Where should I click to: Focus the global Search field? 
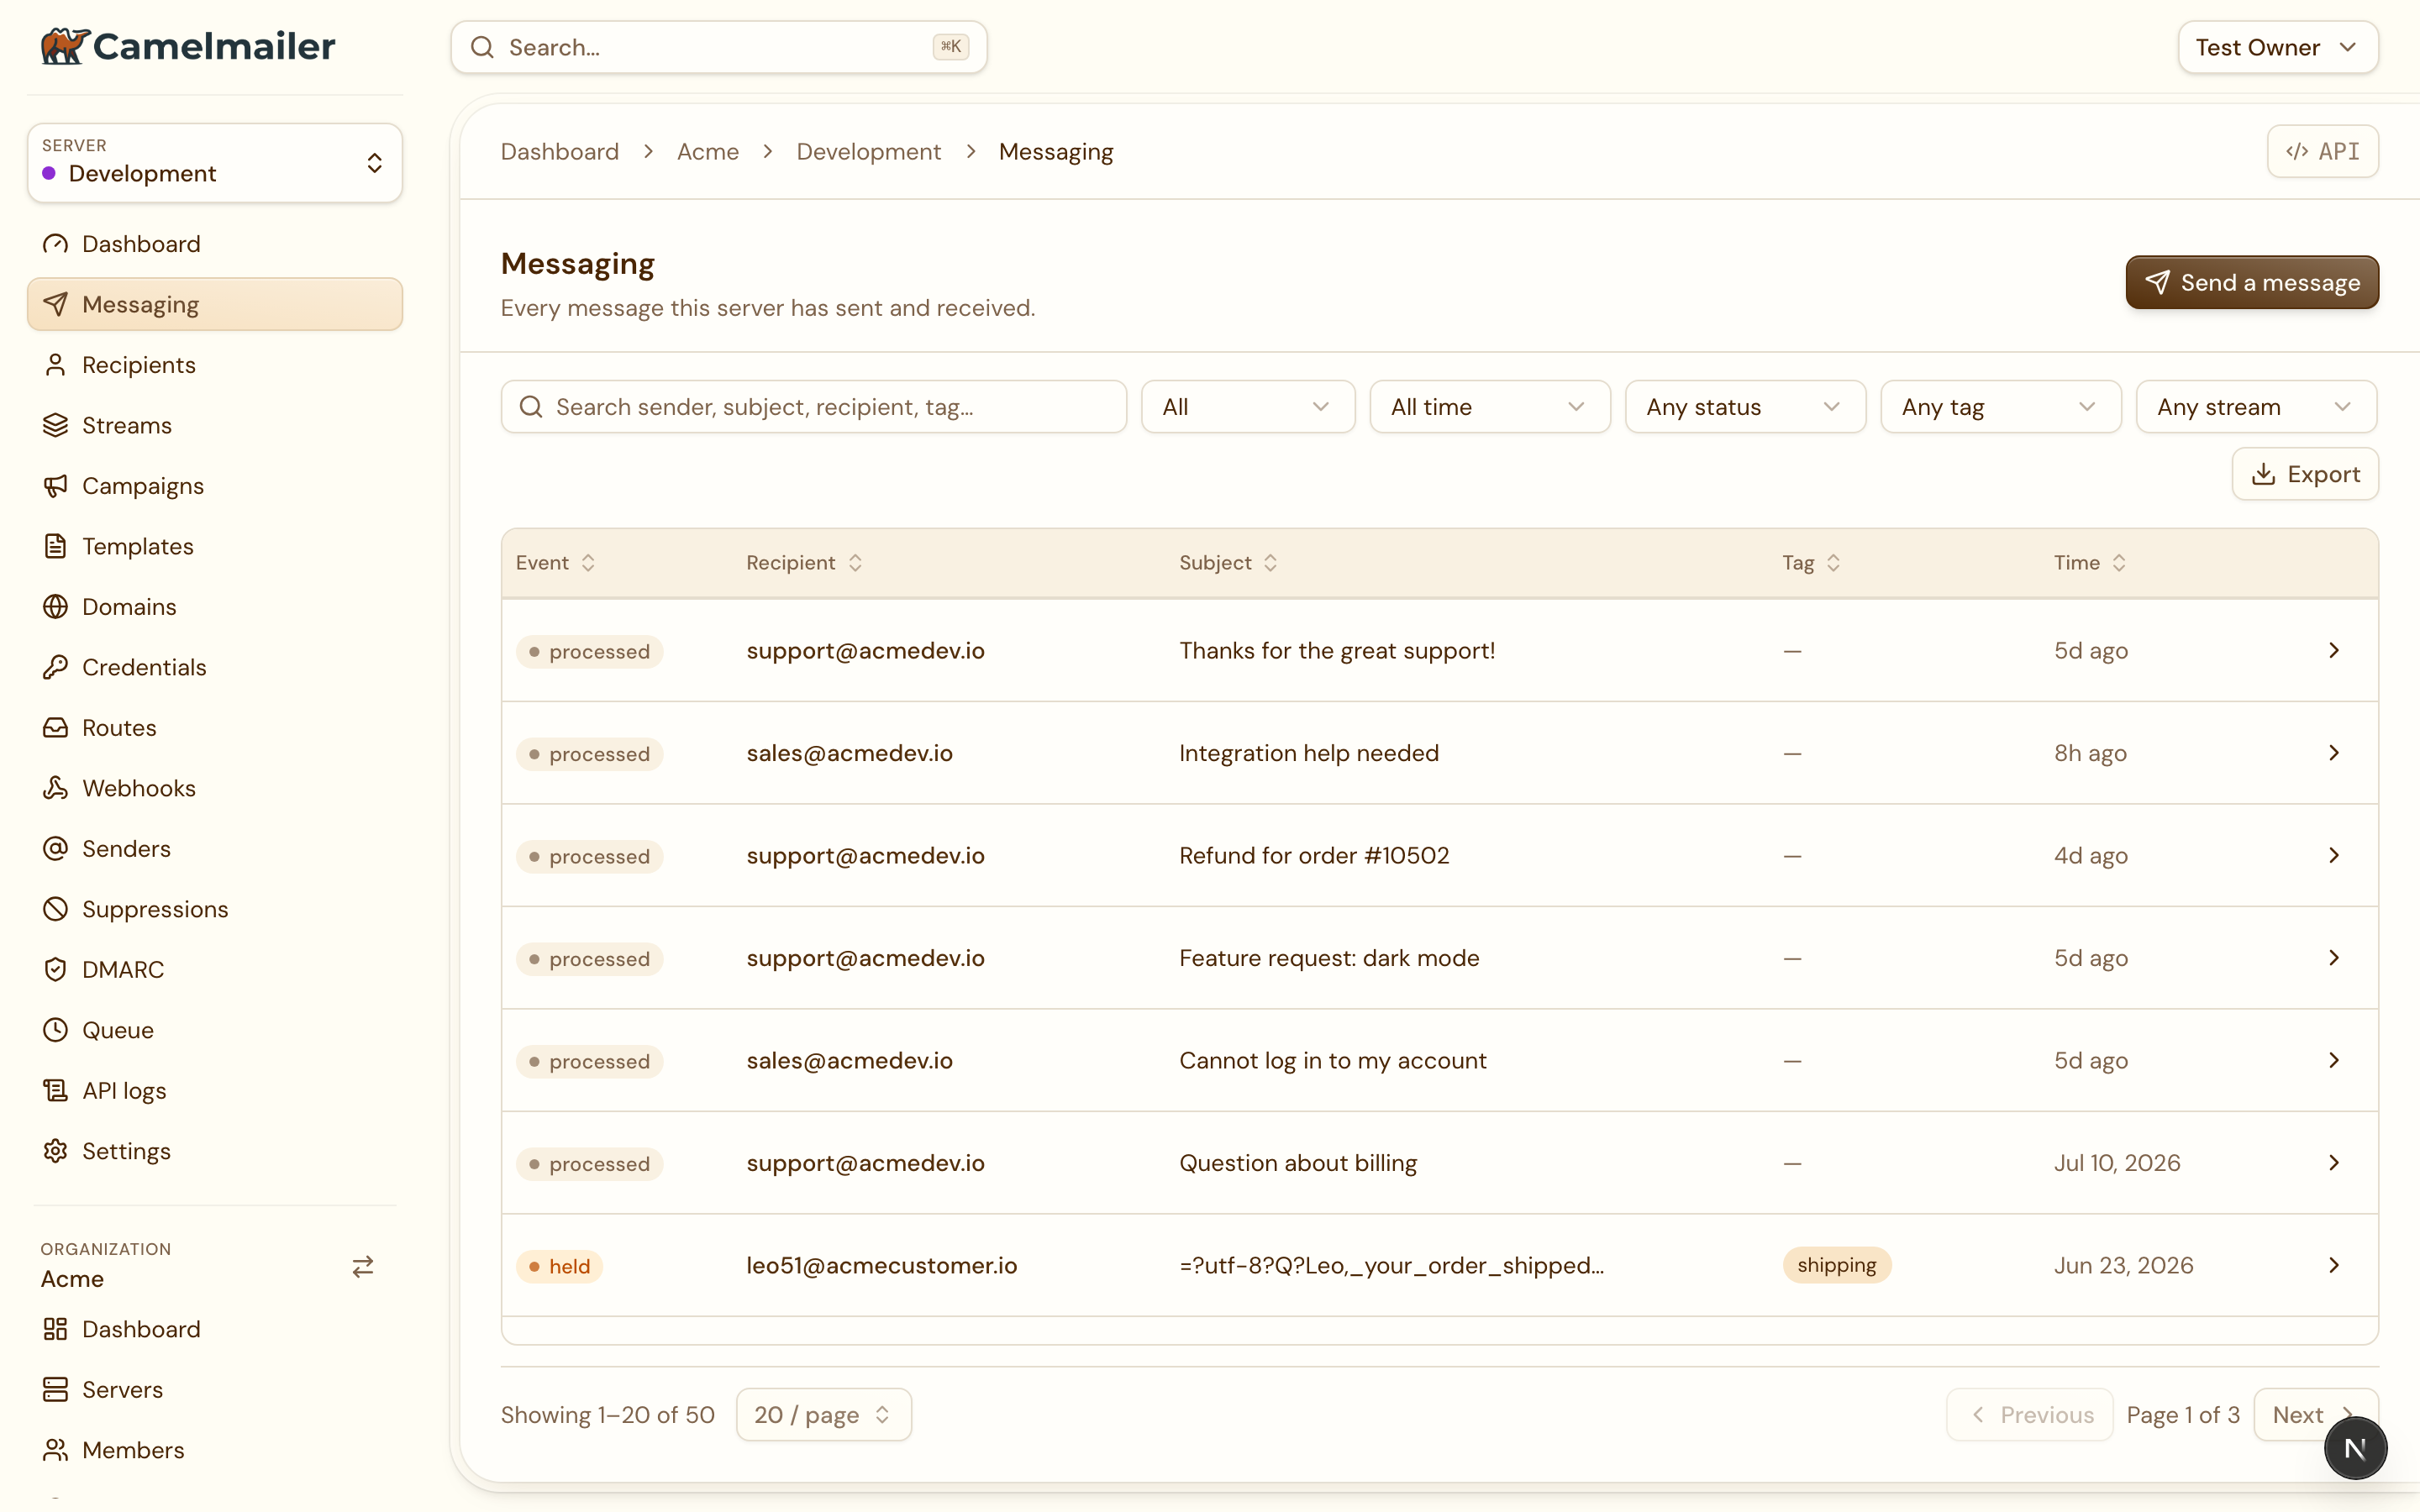719,47
